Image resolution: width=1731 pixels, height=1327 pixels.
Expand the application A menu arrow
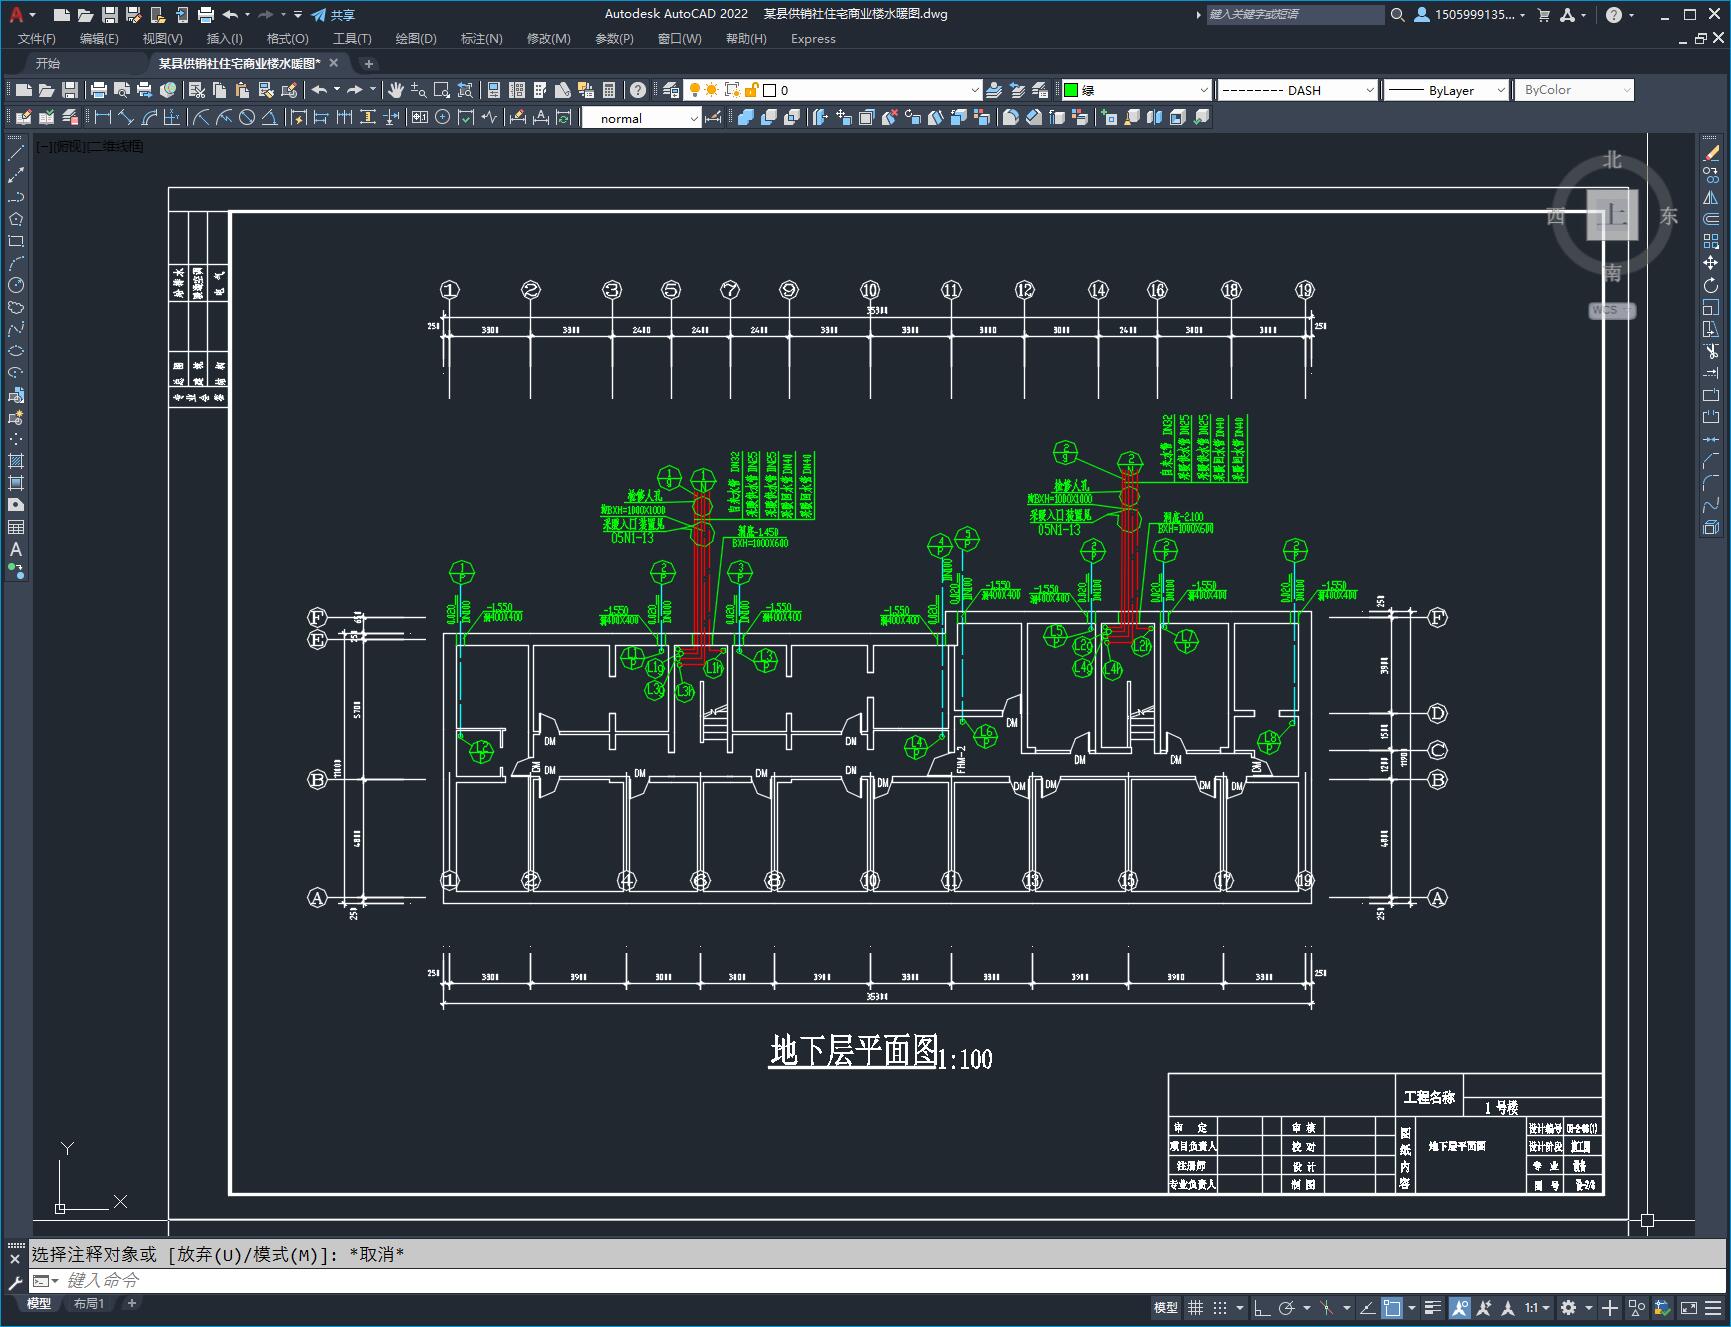33,15
